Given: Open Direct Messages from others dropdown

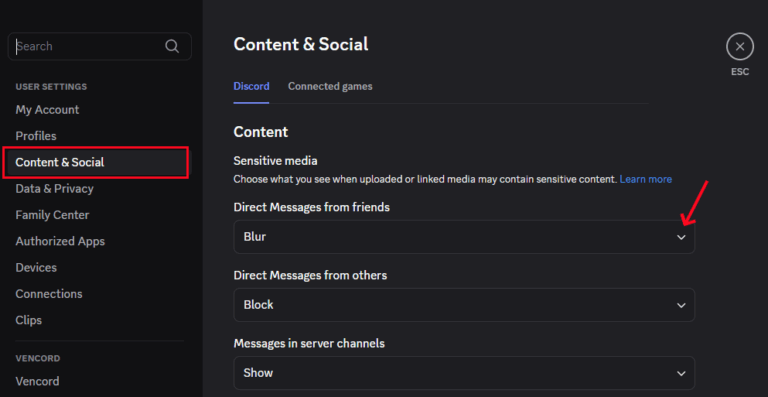Looking at the screenshot, I should [464, 305].
